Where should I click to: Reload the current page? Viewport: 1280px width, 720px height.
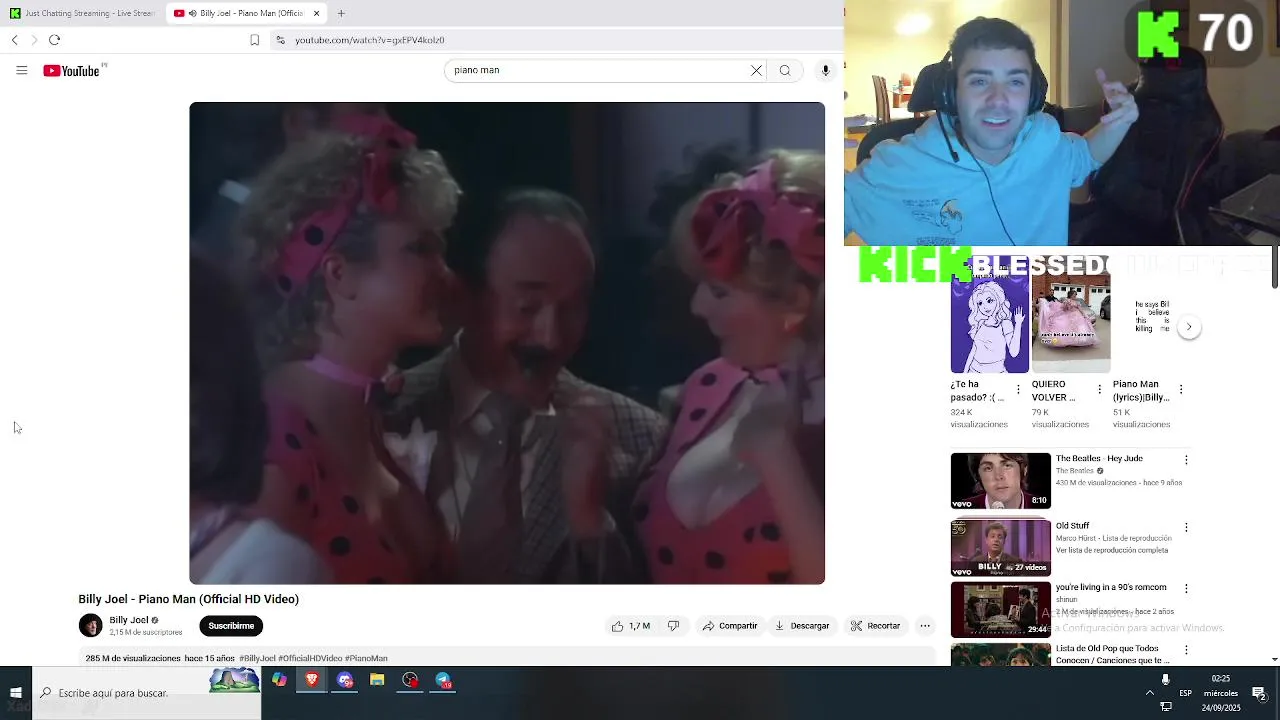[x=55, y=40]
